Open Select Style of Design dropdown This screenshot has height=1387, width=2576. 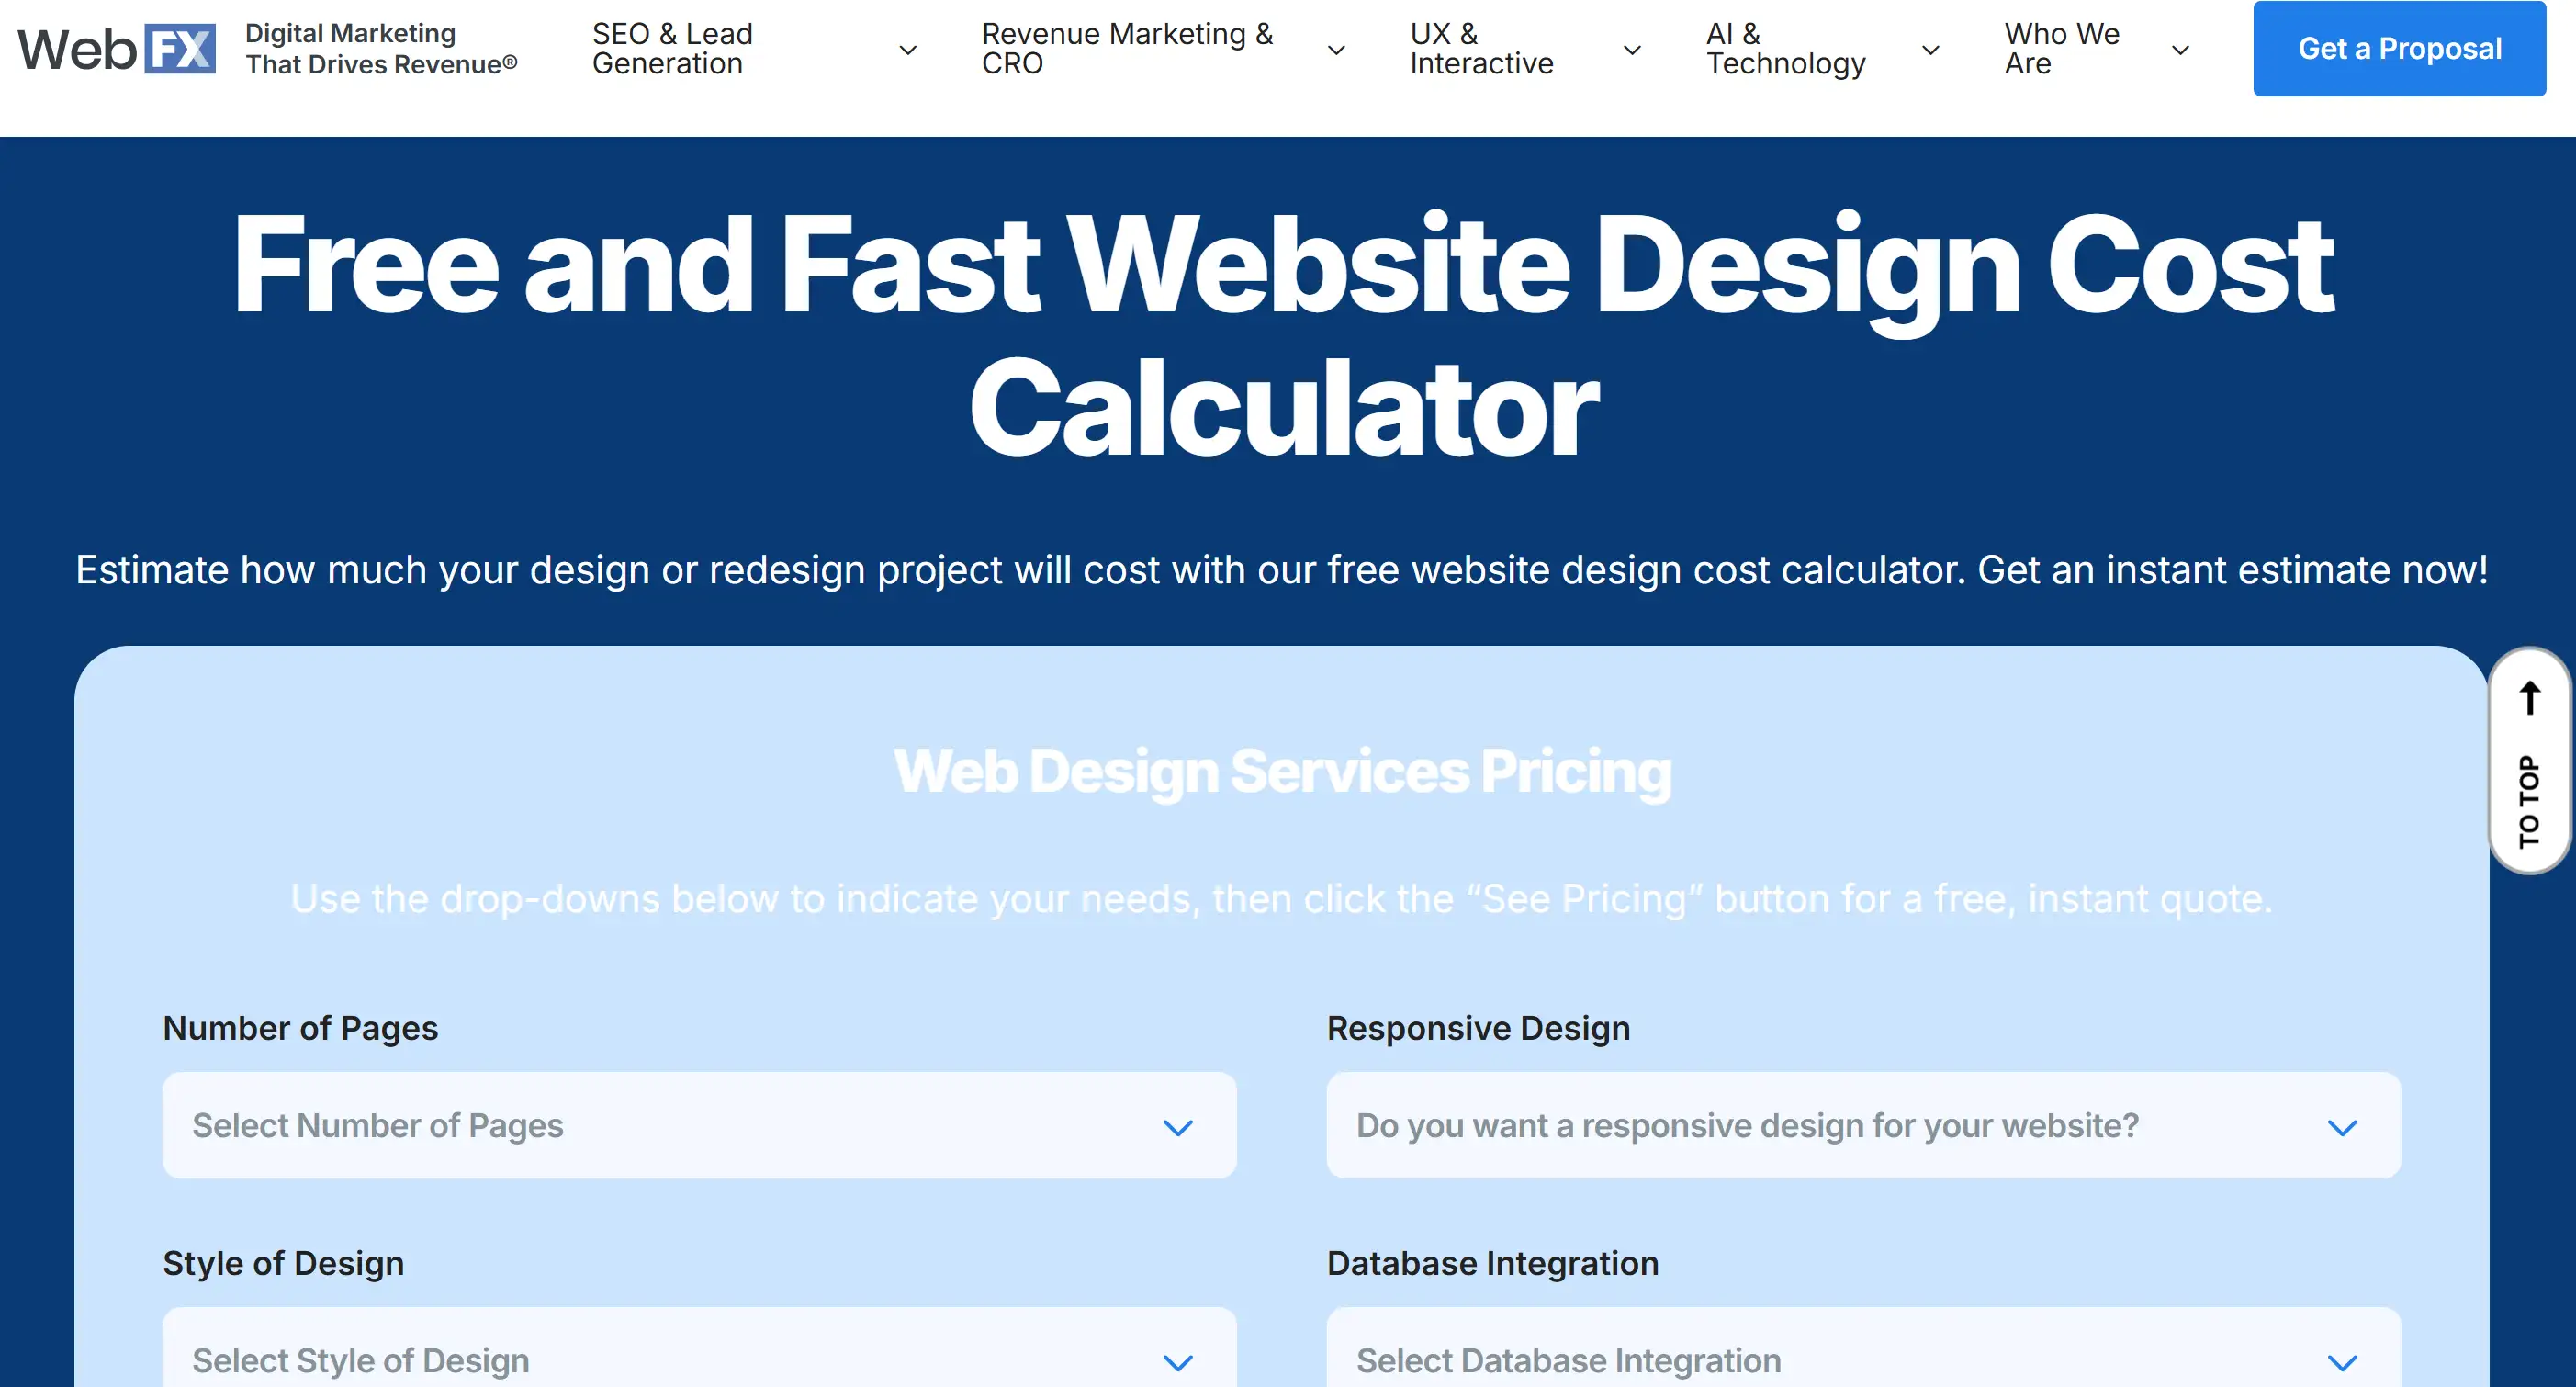pos(699,1347)
